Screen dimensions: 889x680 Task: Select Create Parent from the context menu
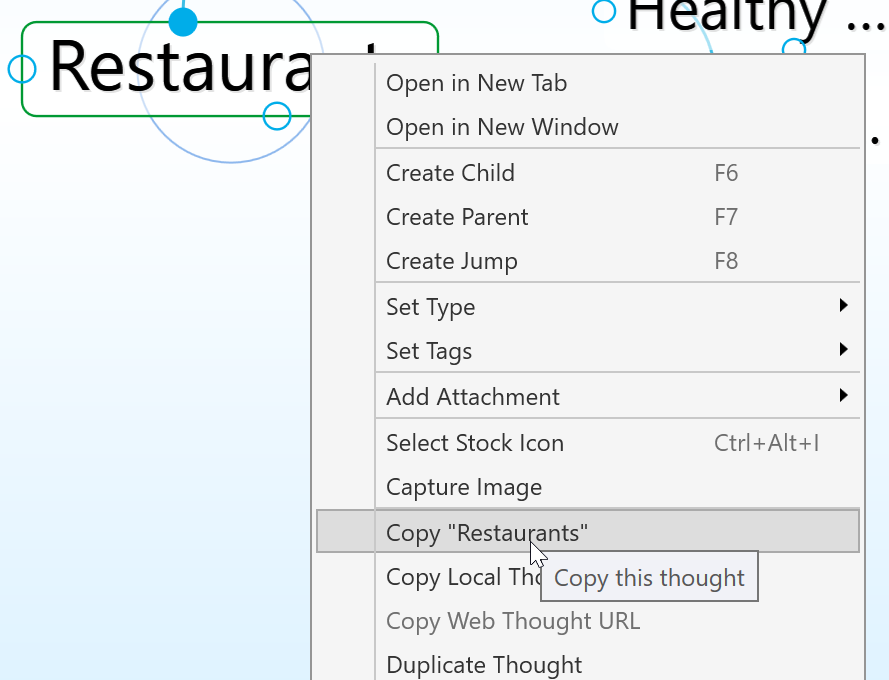pos(457,217)
